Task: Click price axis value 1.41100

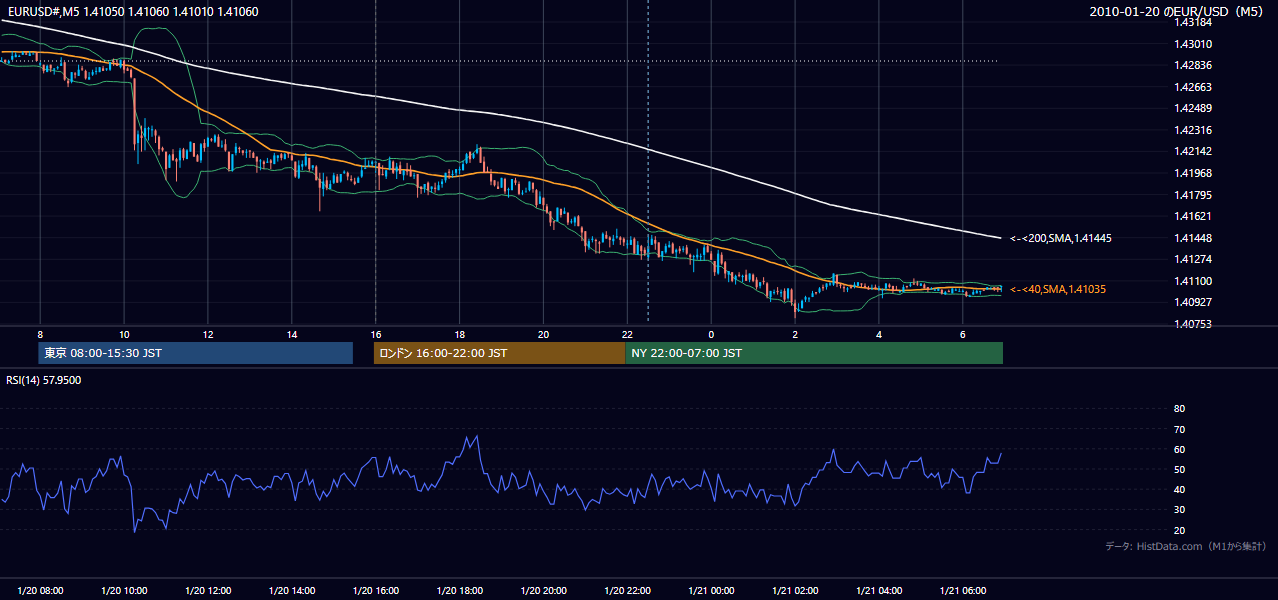Action: pyautogui.click(x=1192, y=281)
